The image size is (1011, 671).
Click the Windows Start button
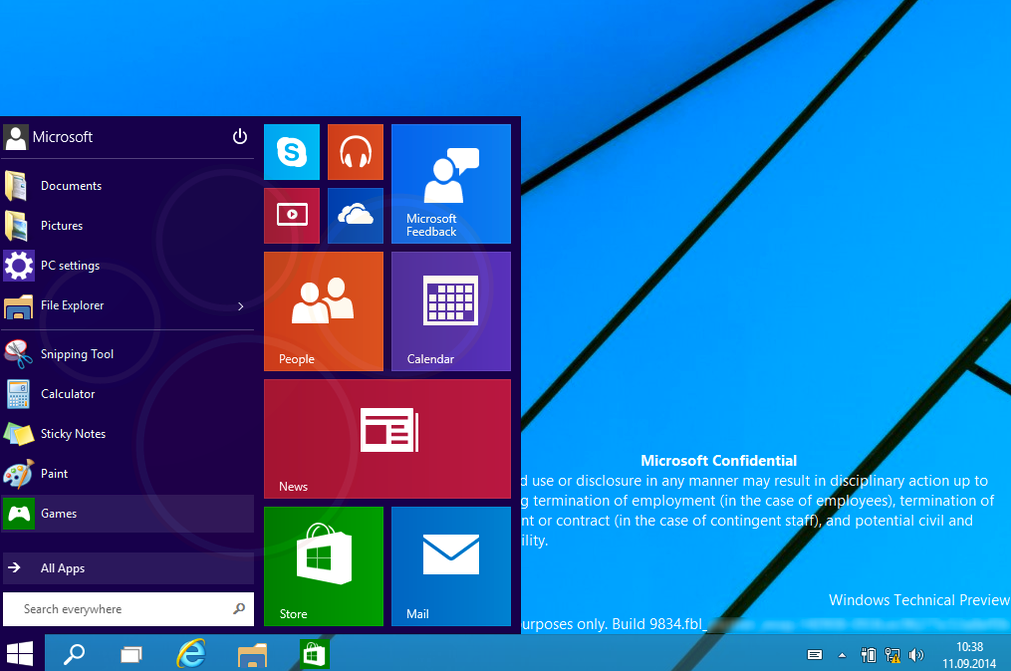click(21, 654)
